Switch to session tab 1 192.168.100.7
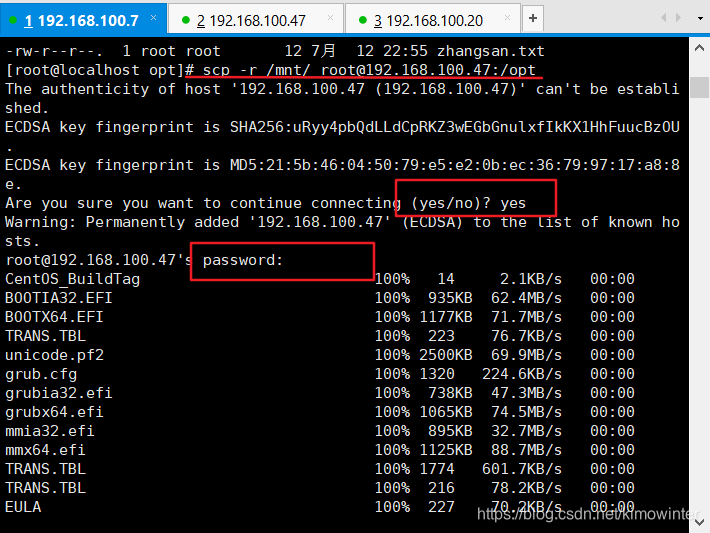 (83, 19)
